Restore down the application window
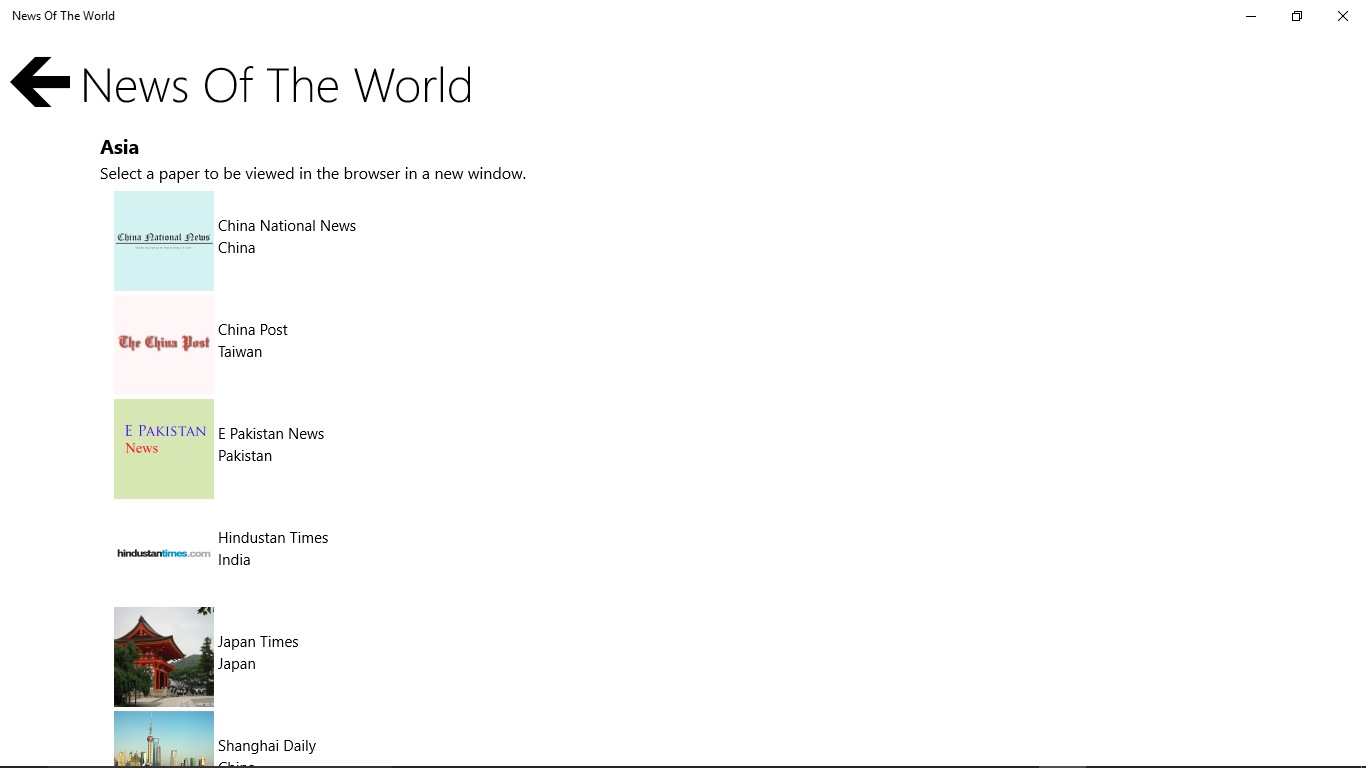Image resolution: width=1366 pixels, height=768 pixels. (1296, 16)
